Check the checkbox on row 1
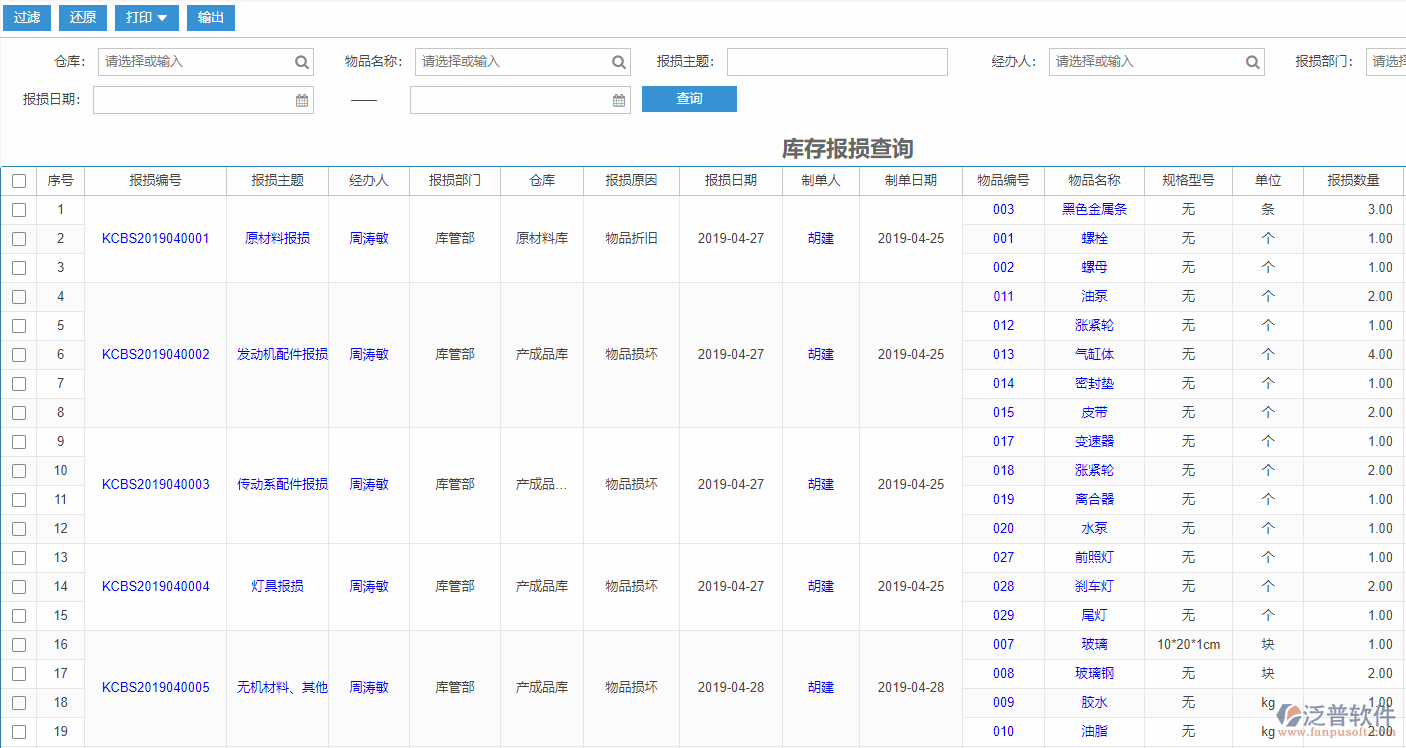 pos(18,209)
